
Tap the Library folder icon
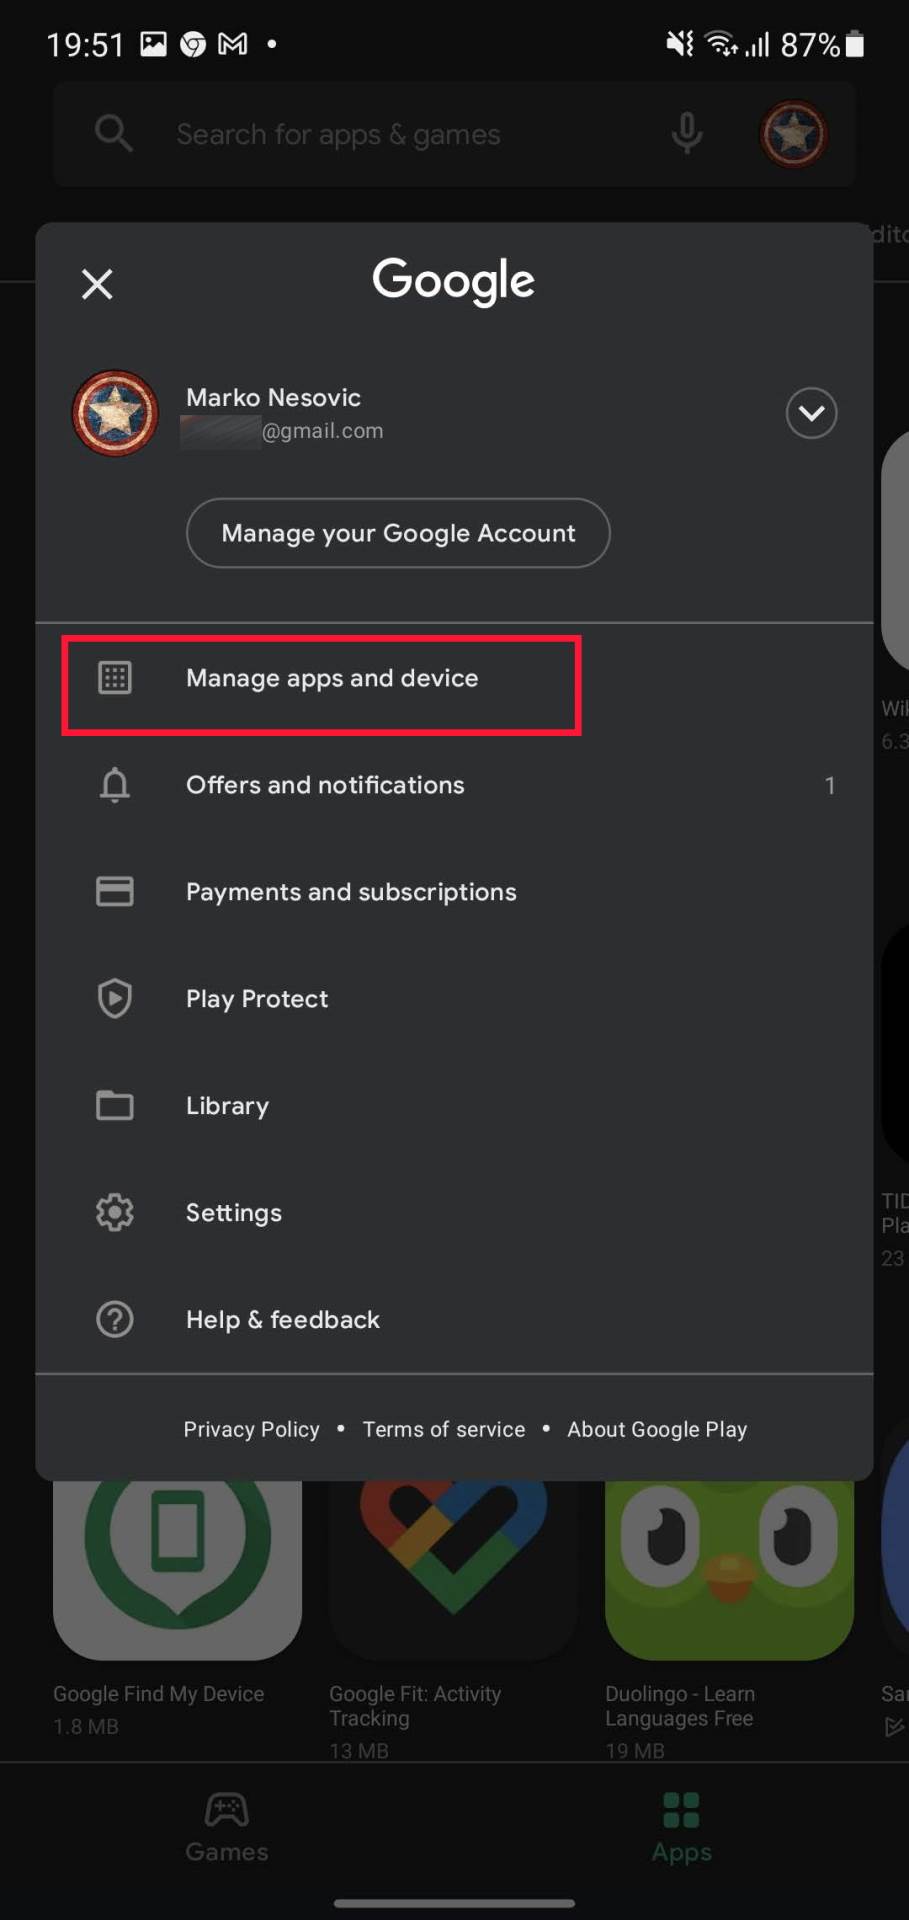(115, 1105)
